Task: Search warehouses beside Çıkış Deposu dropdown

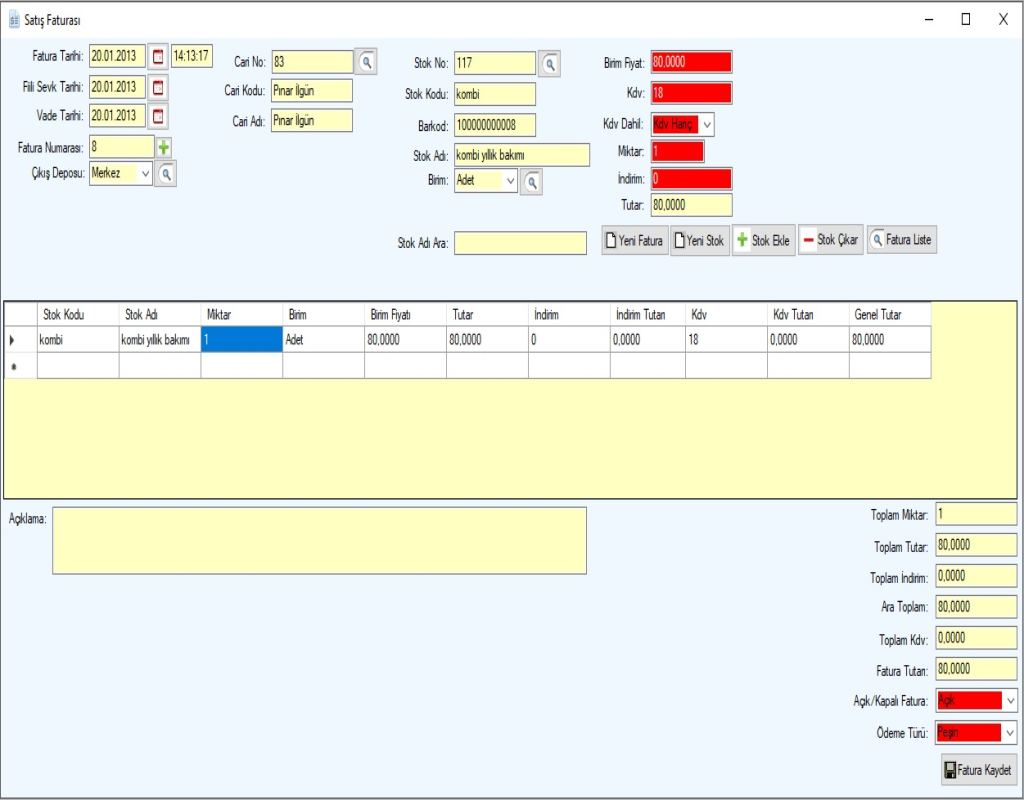Action: [166, 174]
